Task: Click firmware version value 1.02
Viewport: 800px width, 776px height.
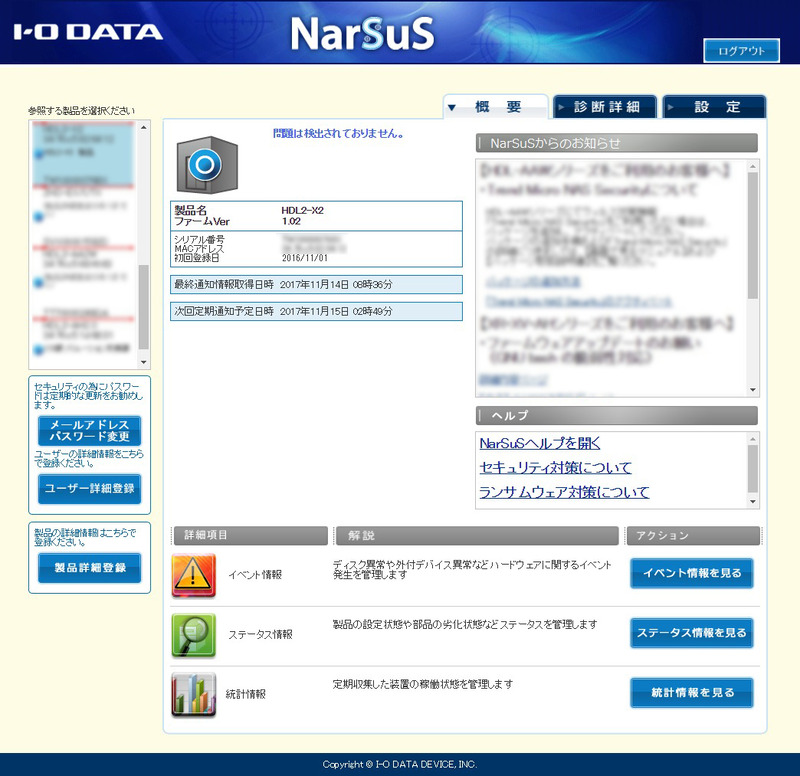Action: point(291,221)
